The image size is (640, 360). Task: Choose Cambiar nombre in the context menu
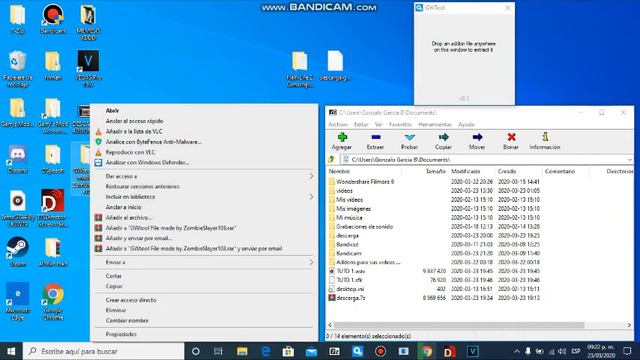coord(204,320)
